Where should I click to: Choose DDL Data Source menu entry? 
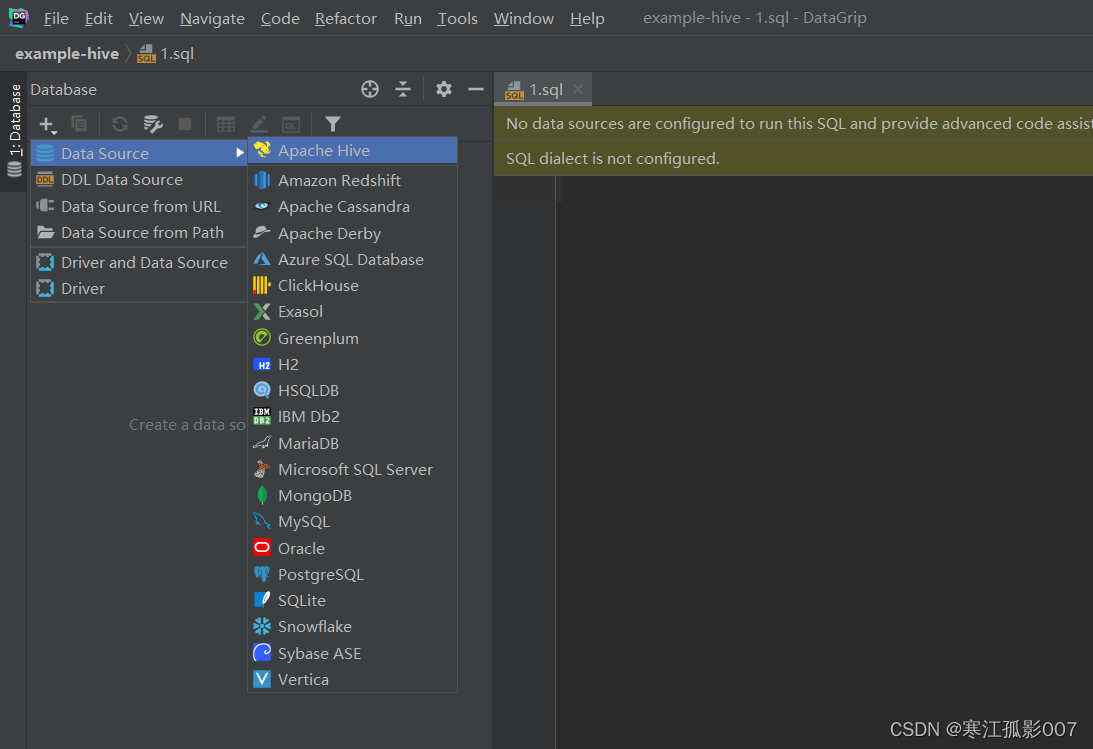139,180
